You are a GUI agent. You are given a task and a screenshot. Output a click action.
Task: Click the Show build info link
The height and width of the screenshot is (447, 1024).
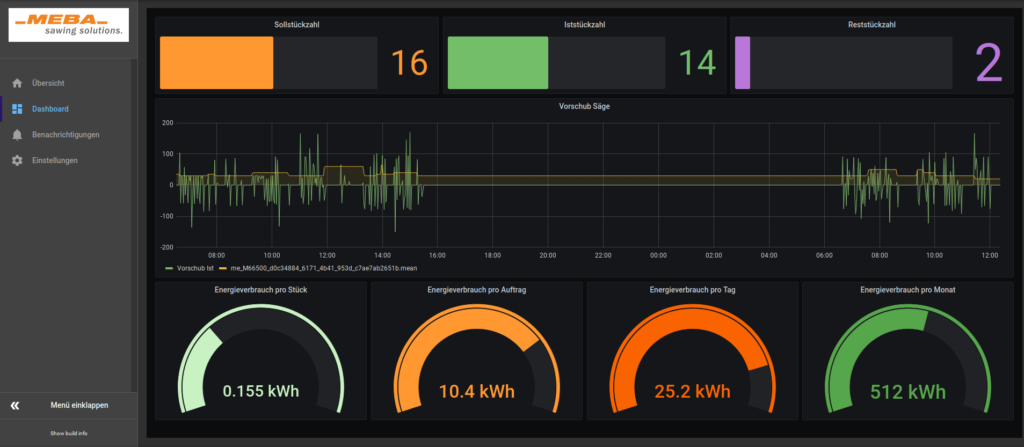click(x=69, y=433)
